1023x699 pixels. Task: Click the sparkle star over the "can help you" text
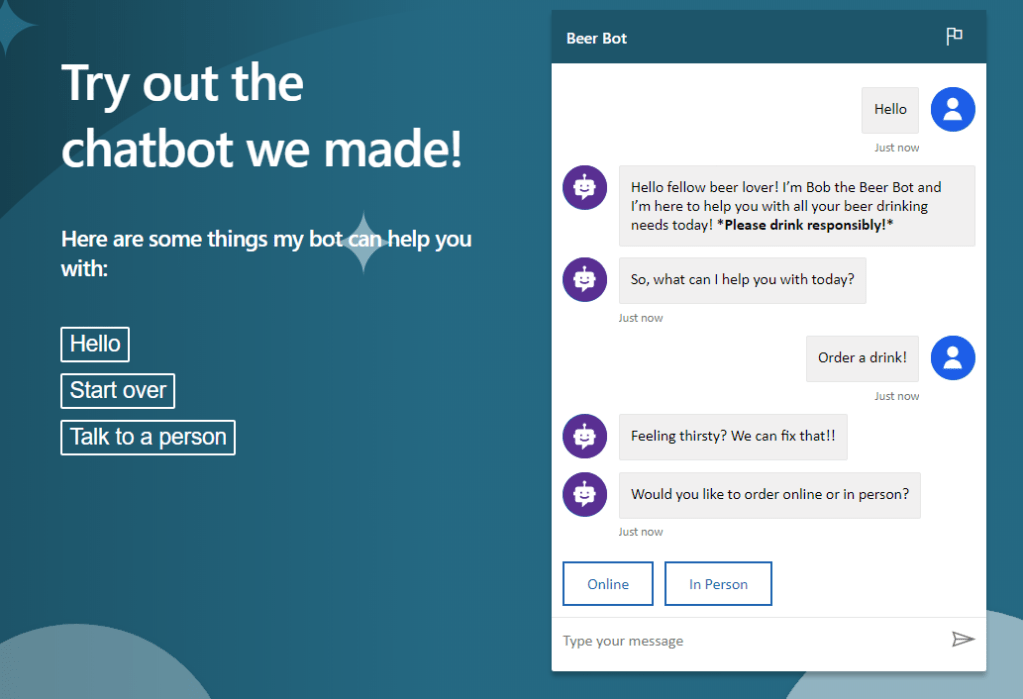point(364,242)
